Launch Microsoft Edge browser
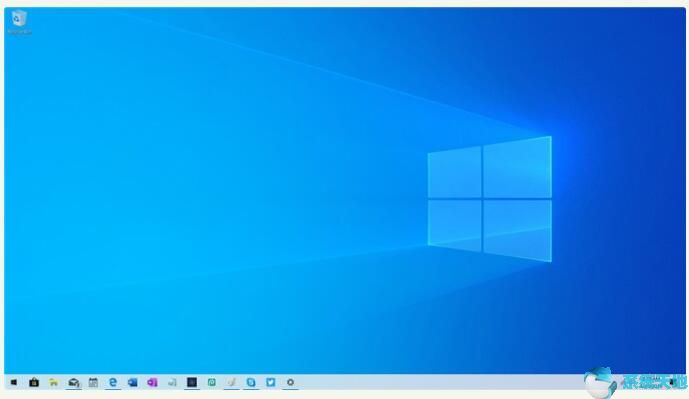Image resolution: width=689 pixels, height=399 pixels. (x=113, y=382)
